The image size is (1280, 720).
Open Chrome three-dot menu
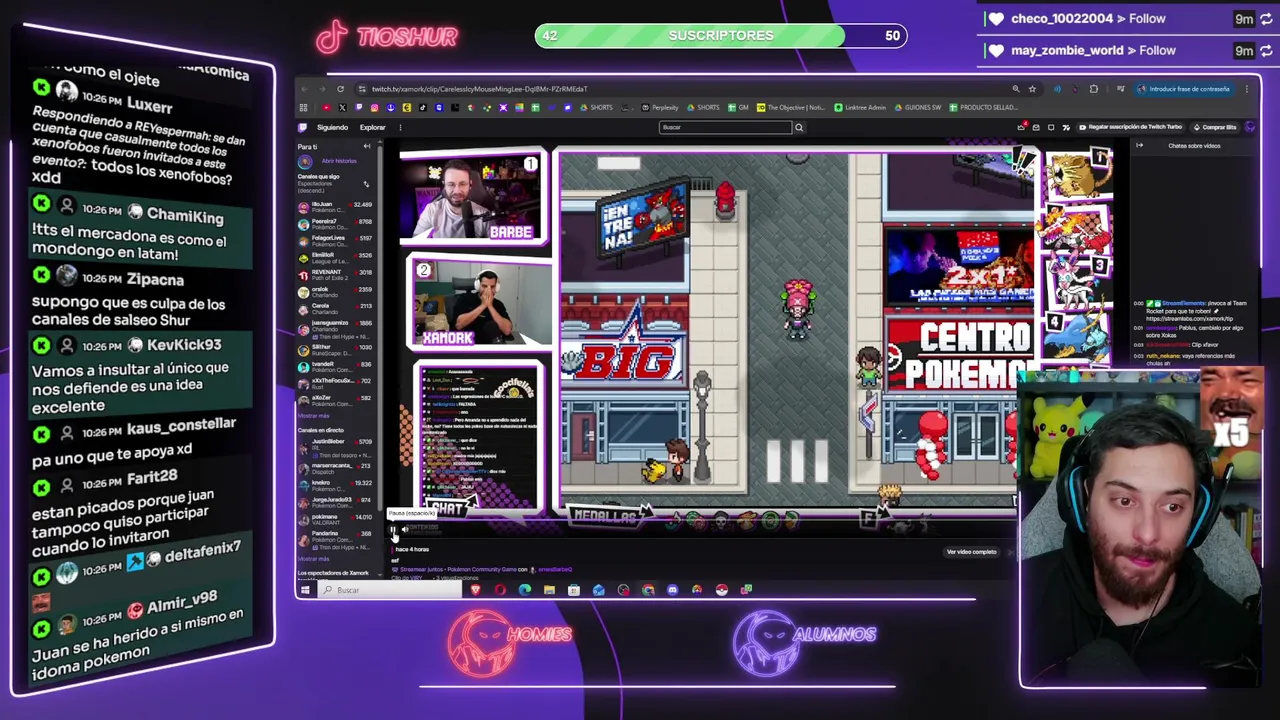[1247, 89]
